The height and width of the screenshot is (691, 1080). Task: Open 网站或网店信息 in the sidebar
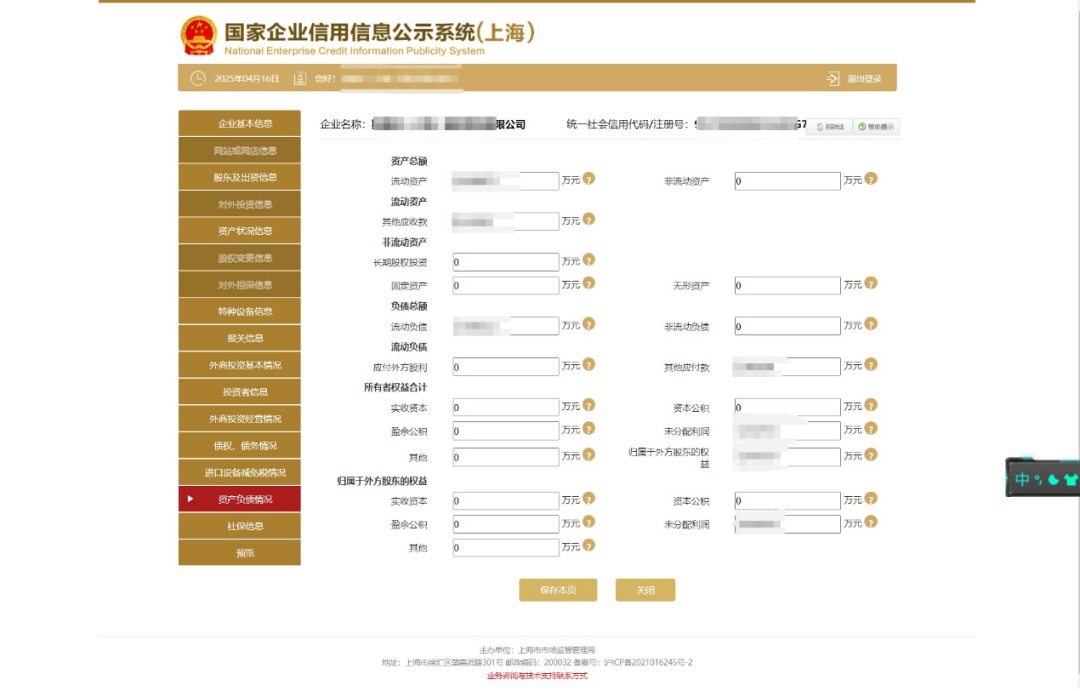(x=240, y=150)
